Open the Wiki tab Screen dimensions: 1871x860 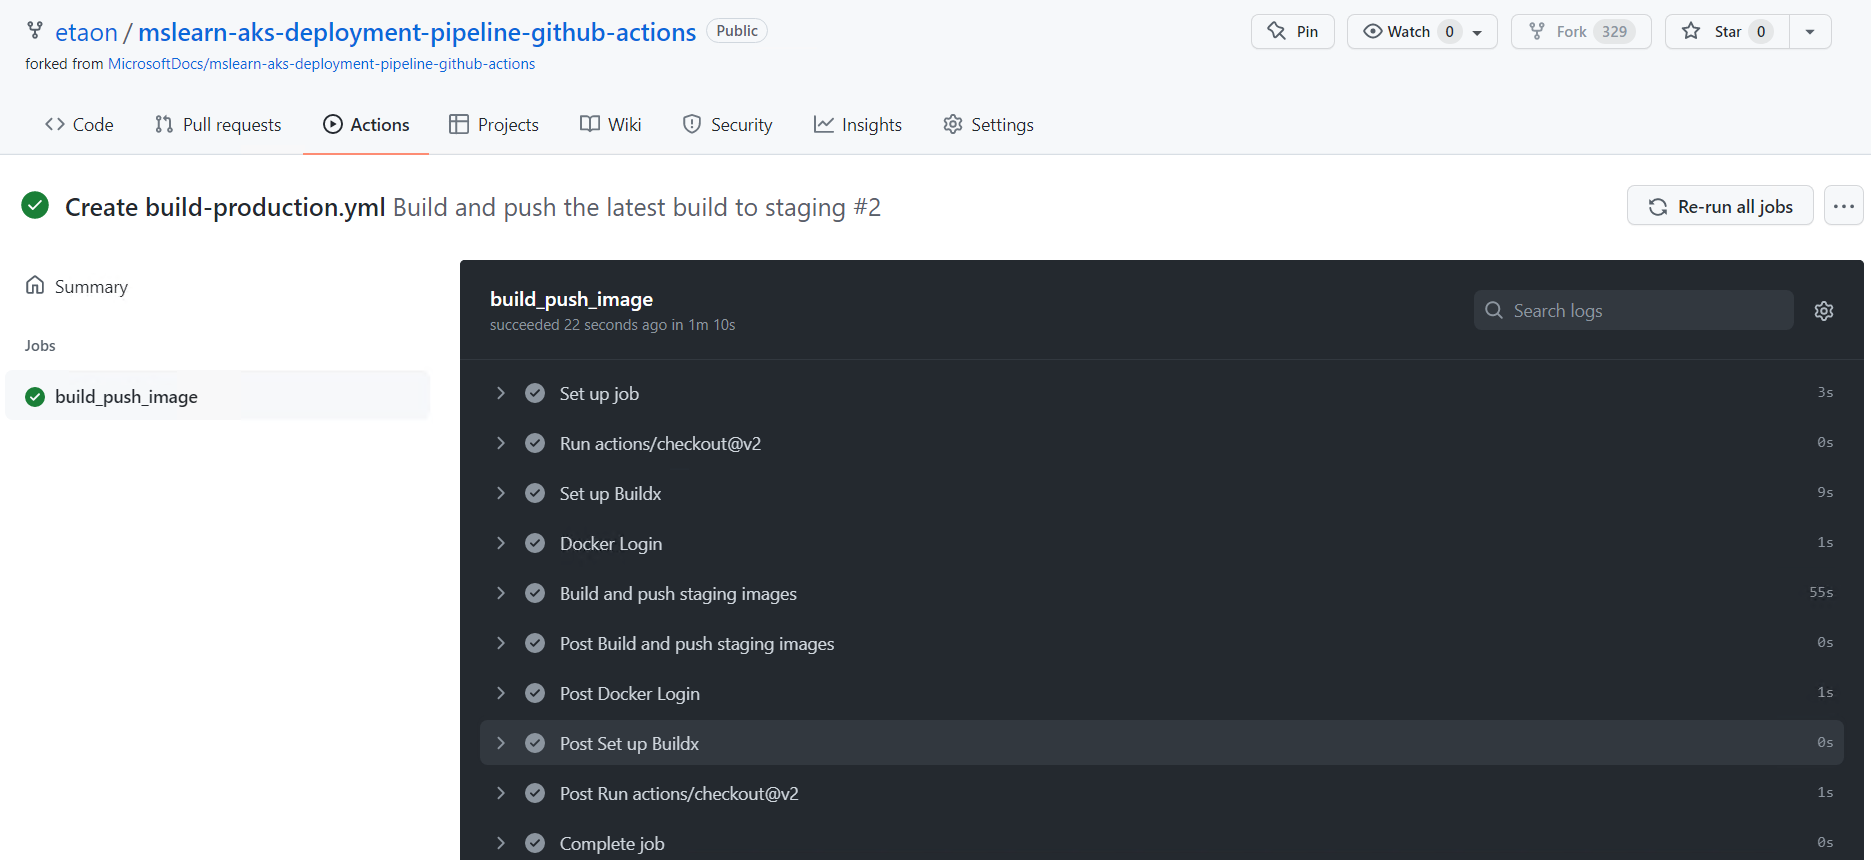pos(611,125)
